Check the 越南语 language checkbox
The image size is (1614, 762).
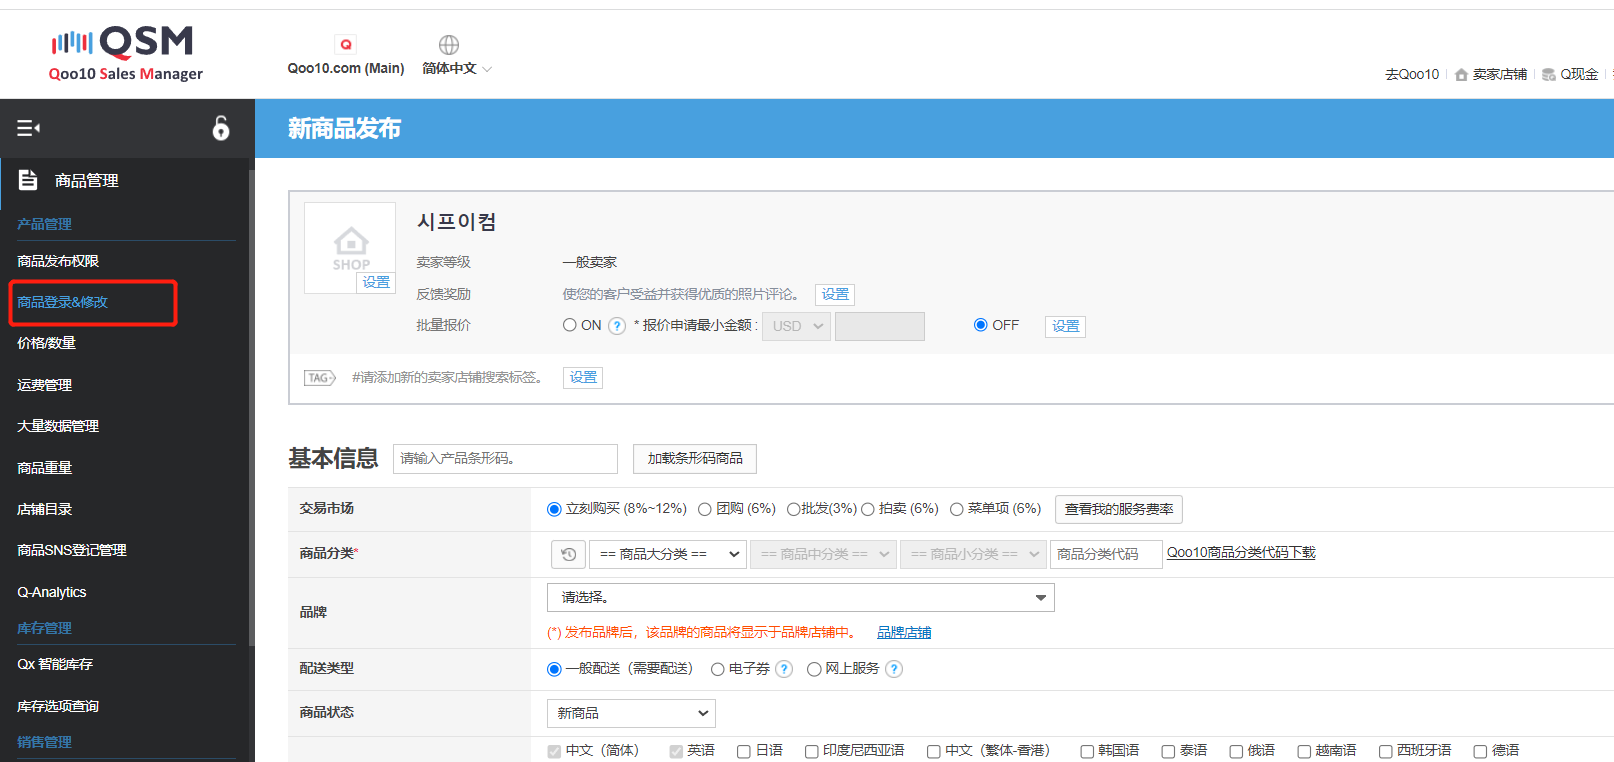pyautogui.click(x=1304, y=751)
